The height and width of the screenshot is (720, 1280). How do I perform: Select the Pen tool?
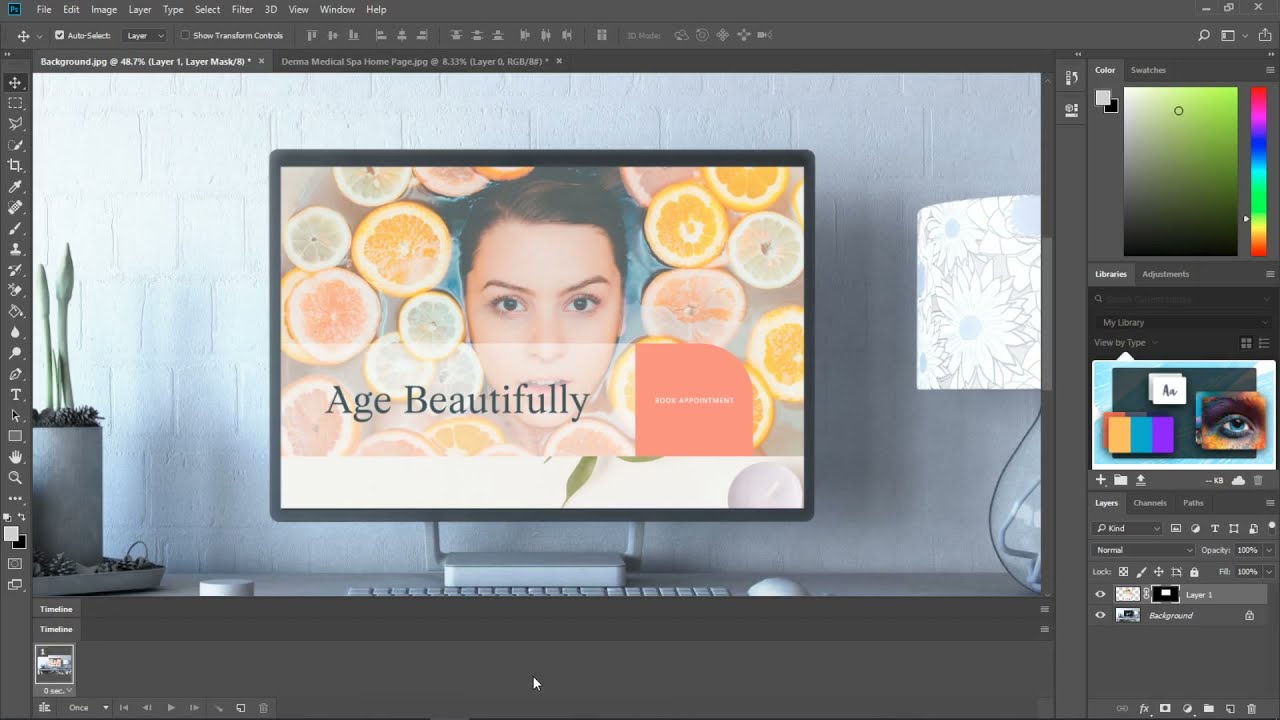15,374
